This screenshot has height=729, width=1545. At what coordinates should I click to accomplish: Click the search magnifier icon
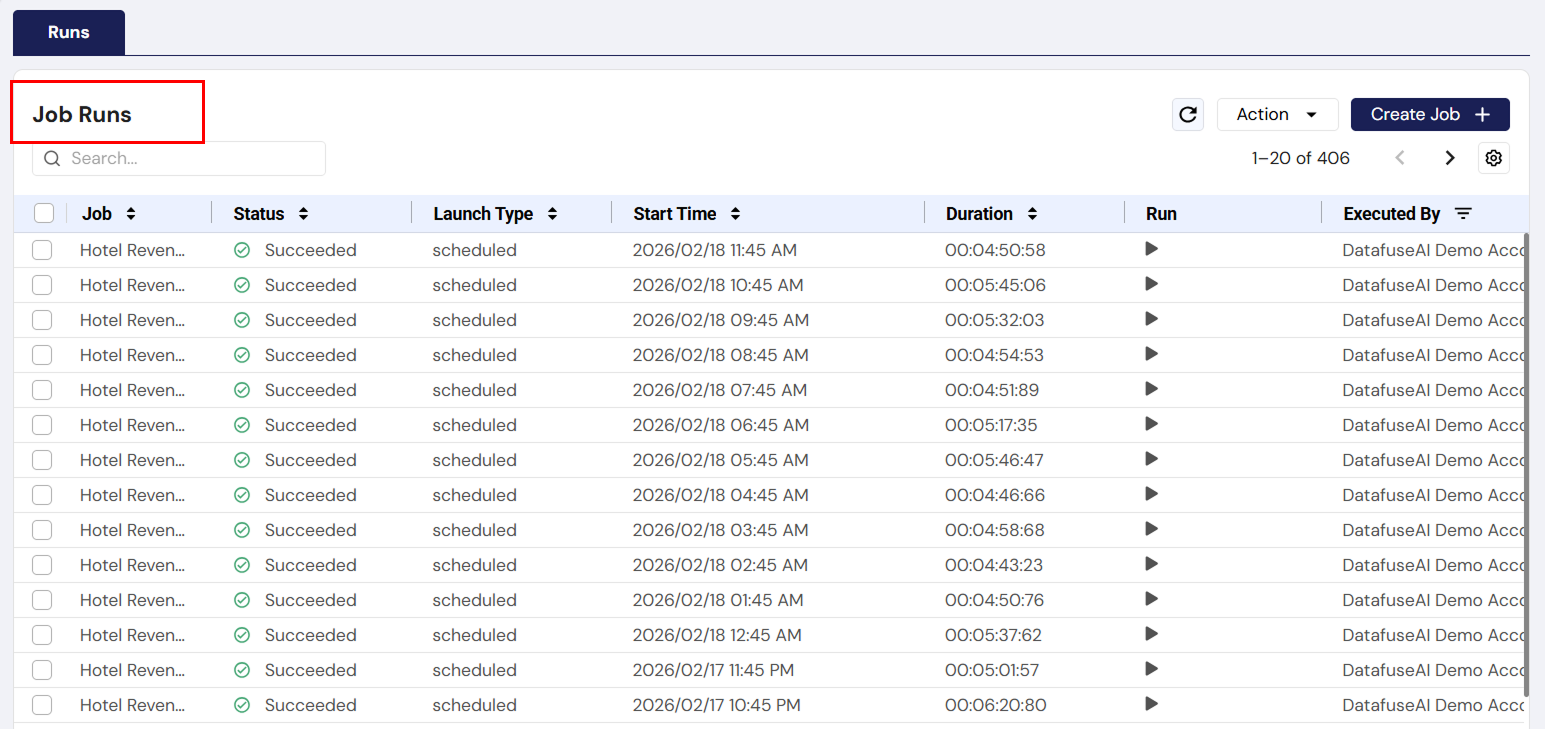[x=52, y=158]
